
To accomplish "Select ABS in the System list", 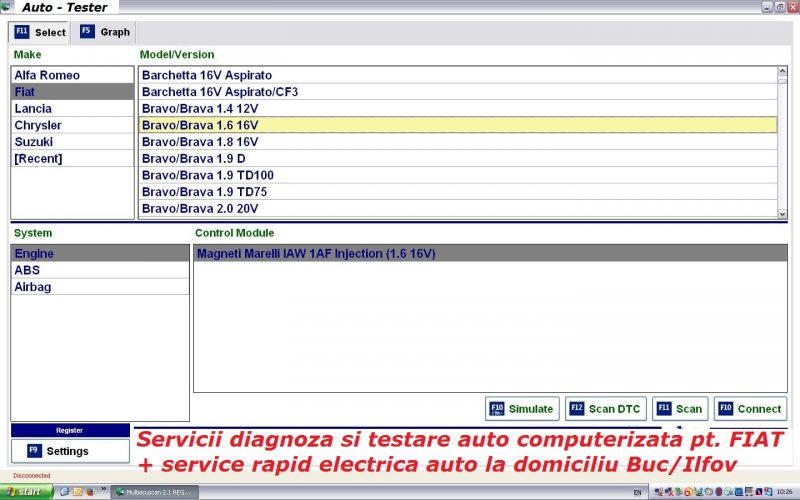I will tap(100, 270).
